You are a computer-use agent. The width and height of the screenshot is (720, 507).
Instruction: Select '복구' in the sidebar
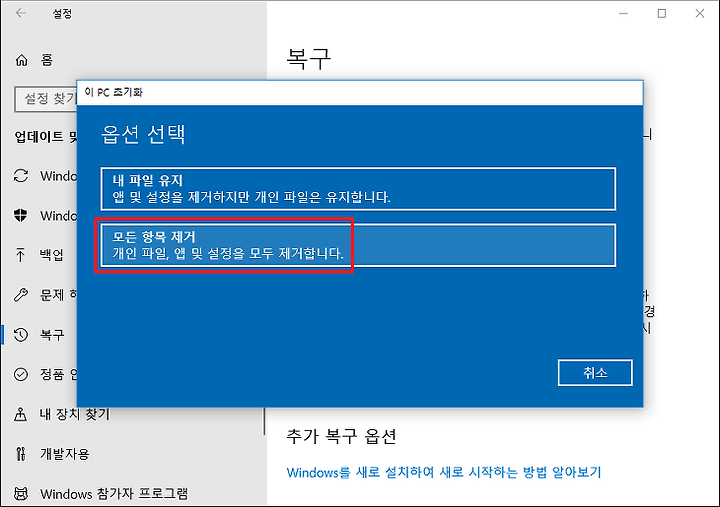52,334
